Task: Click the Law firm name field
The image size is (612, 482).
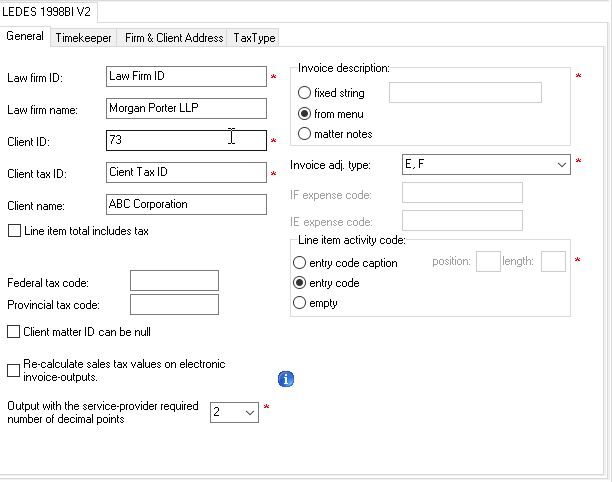Action: pyautogui.click(x=186, y=108)
